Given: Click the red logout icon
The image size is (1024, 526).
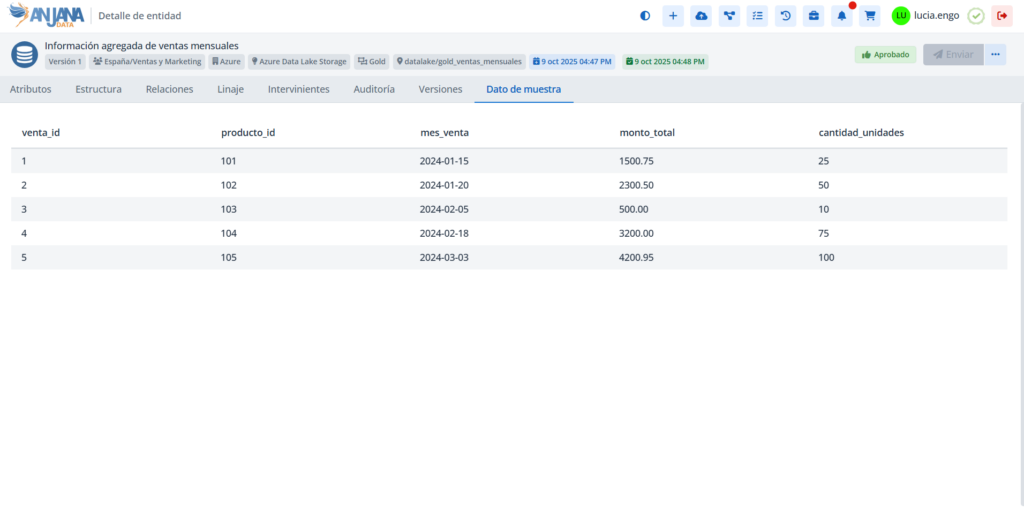Looking at the screenshot, I should pyautogui.click(x=1002, y=16).
